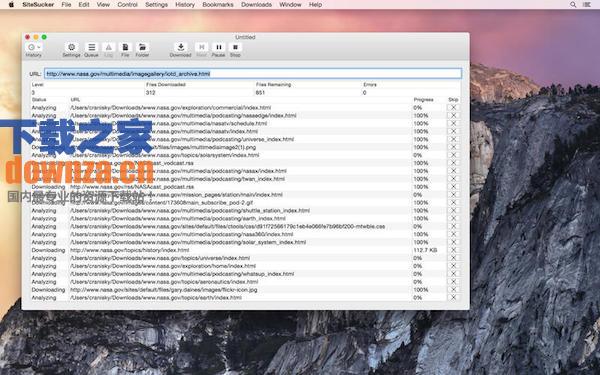The image size is (600, 375).
Task: Select the topics/history/index.html row URL
Action: (130, 250)
